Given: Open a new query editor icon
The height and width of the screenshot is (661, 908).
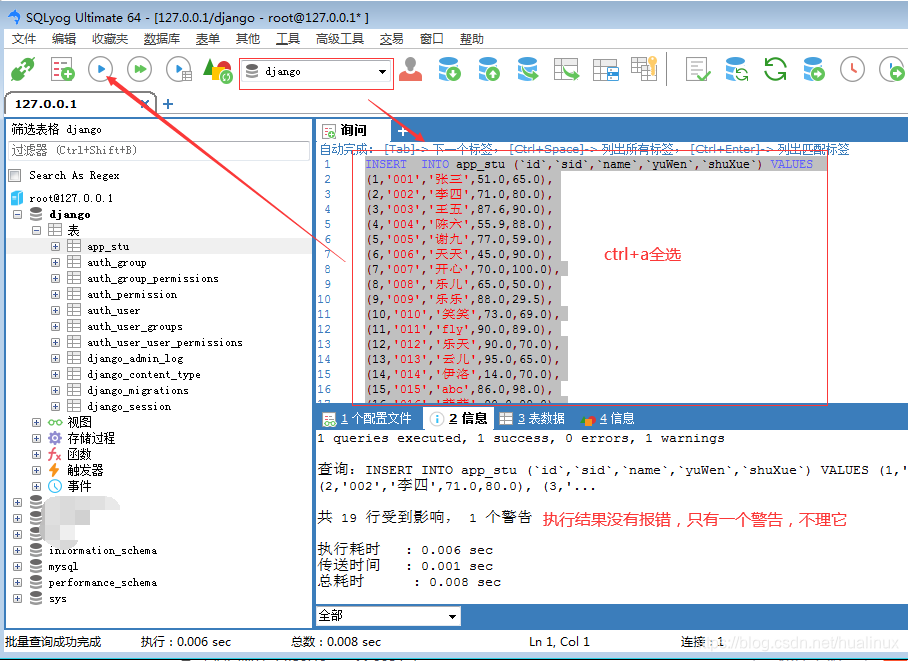Looking at the screenshot, I should point(63,70).
